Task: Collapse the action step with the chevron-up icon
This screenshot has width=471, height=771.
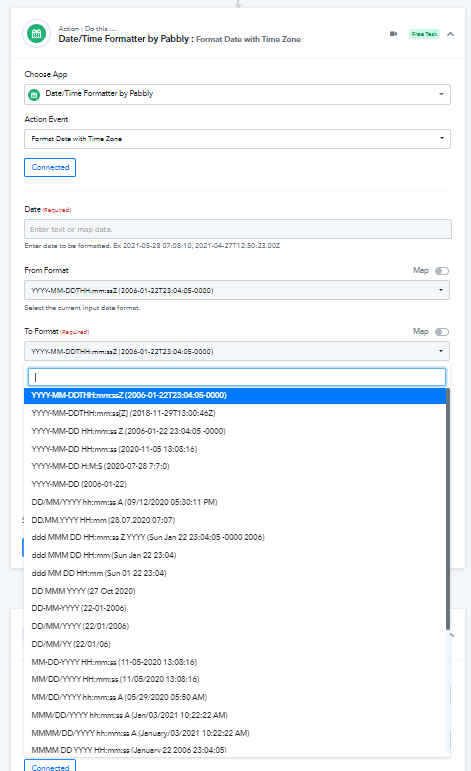Action: tap(450, 34)
